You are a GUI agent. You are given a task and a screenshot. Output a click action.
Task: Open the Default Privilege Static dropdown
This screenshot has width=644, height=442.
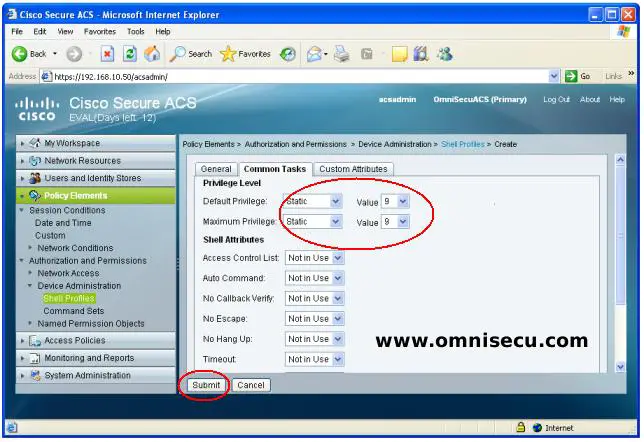tap(312, 201)
